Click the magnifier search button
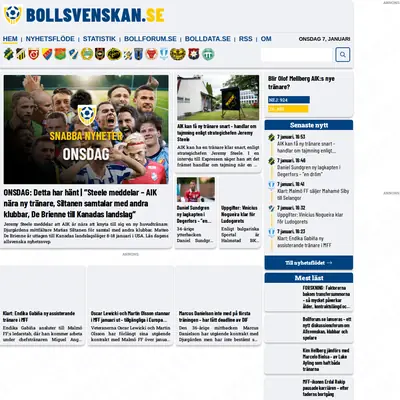The width and height of the screenshot is (400, 400). click(343, 55)
